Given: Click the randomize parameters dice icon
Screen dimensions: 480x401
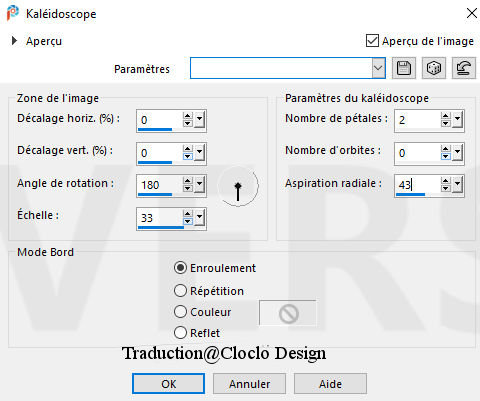Looking at the screenshot, I should click(434, 68).
